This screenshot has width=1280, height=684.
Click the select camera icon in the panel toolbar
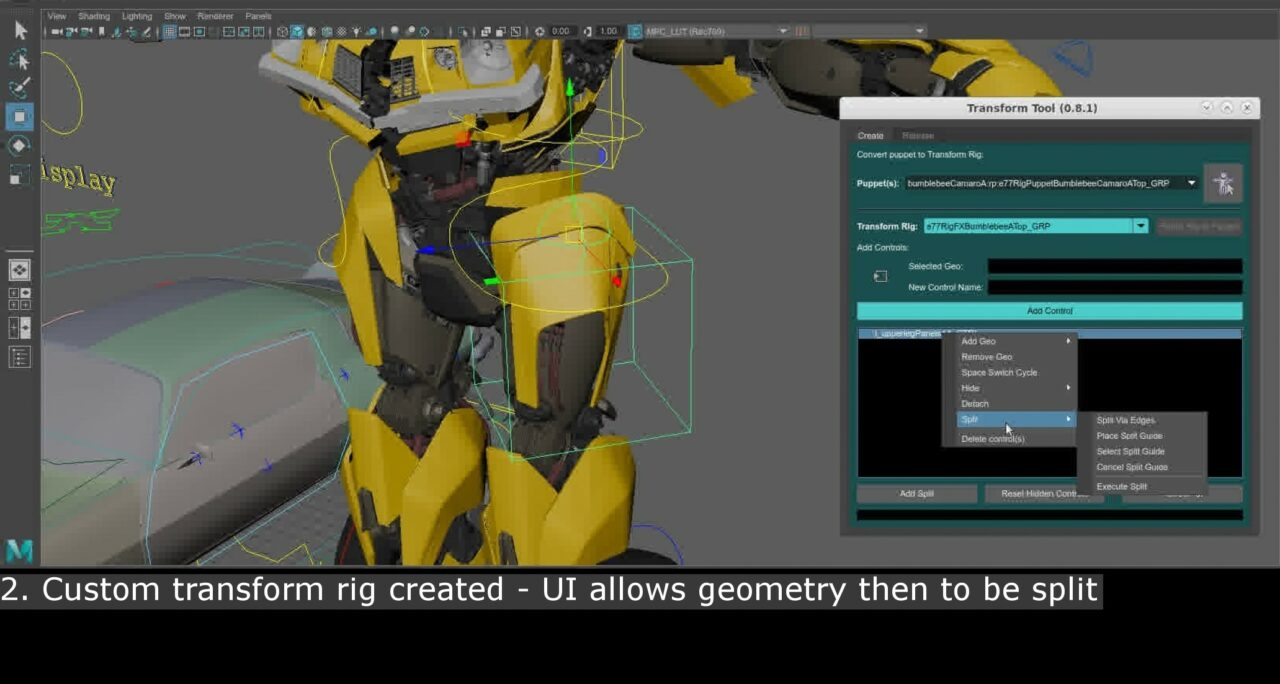[57, 32]
